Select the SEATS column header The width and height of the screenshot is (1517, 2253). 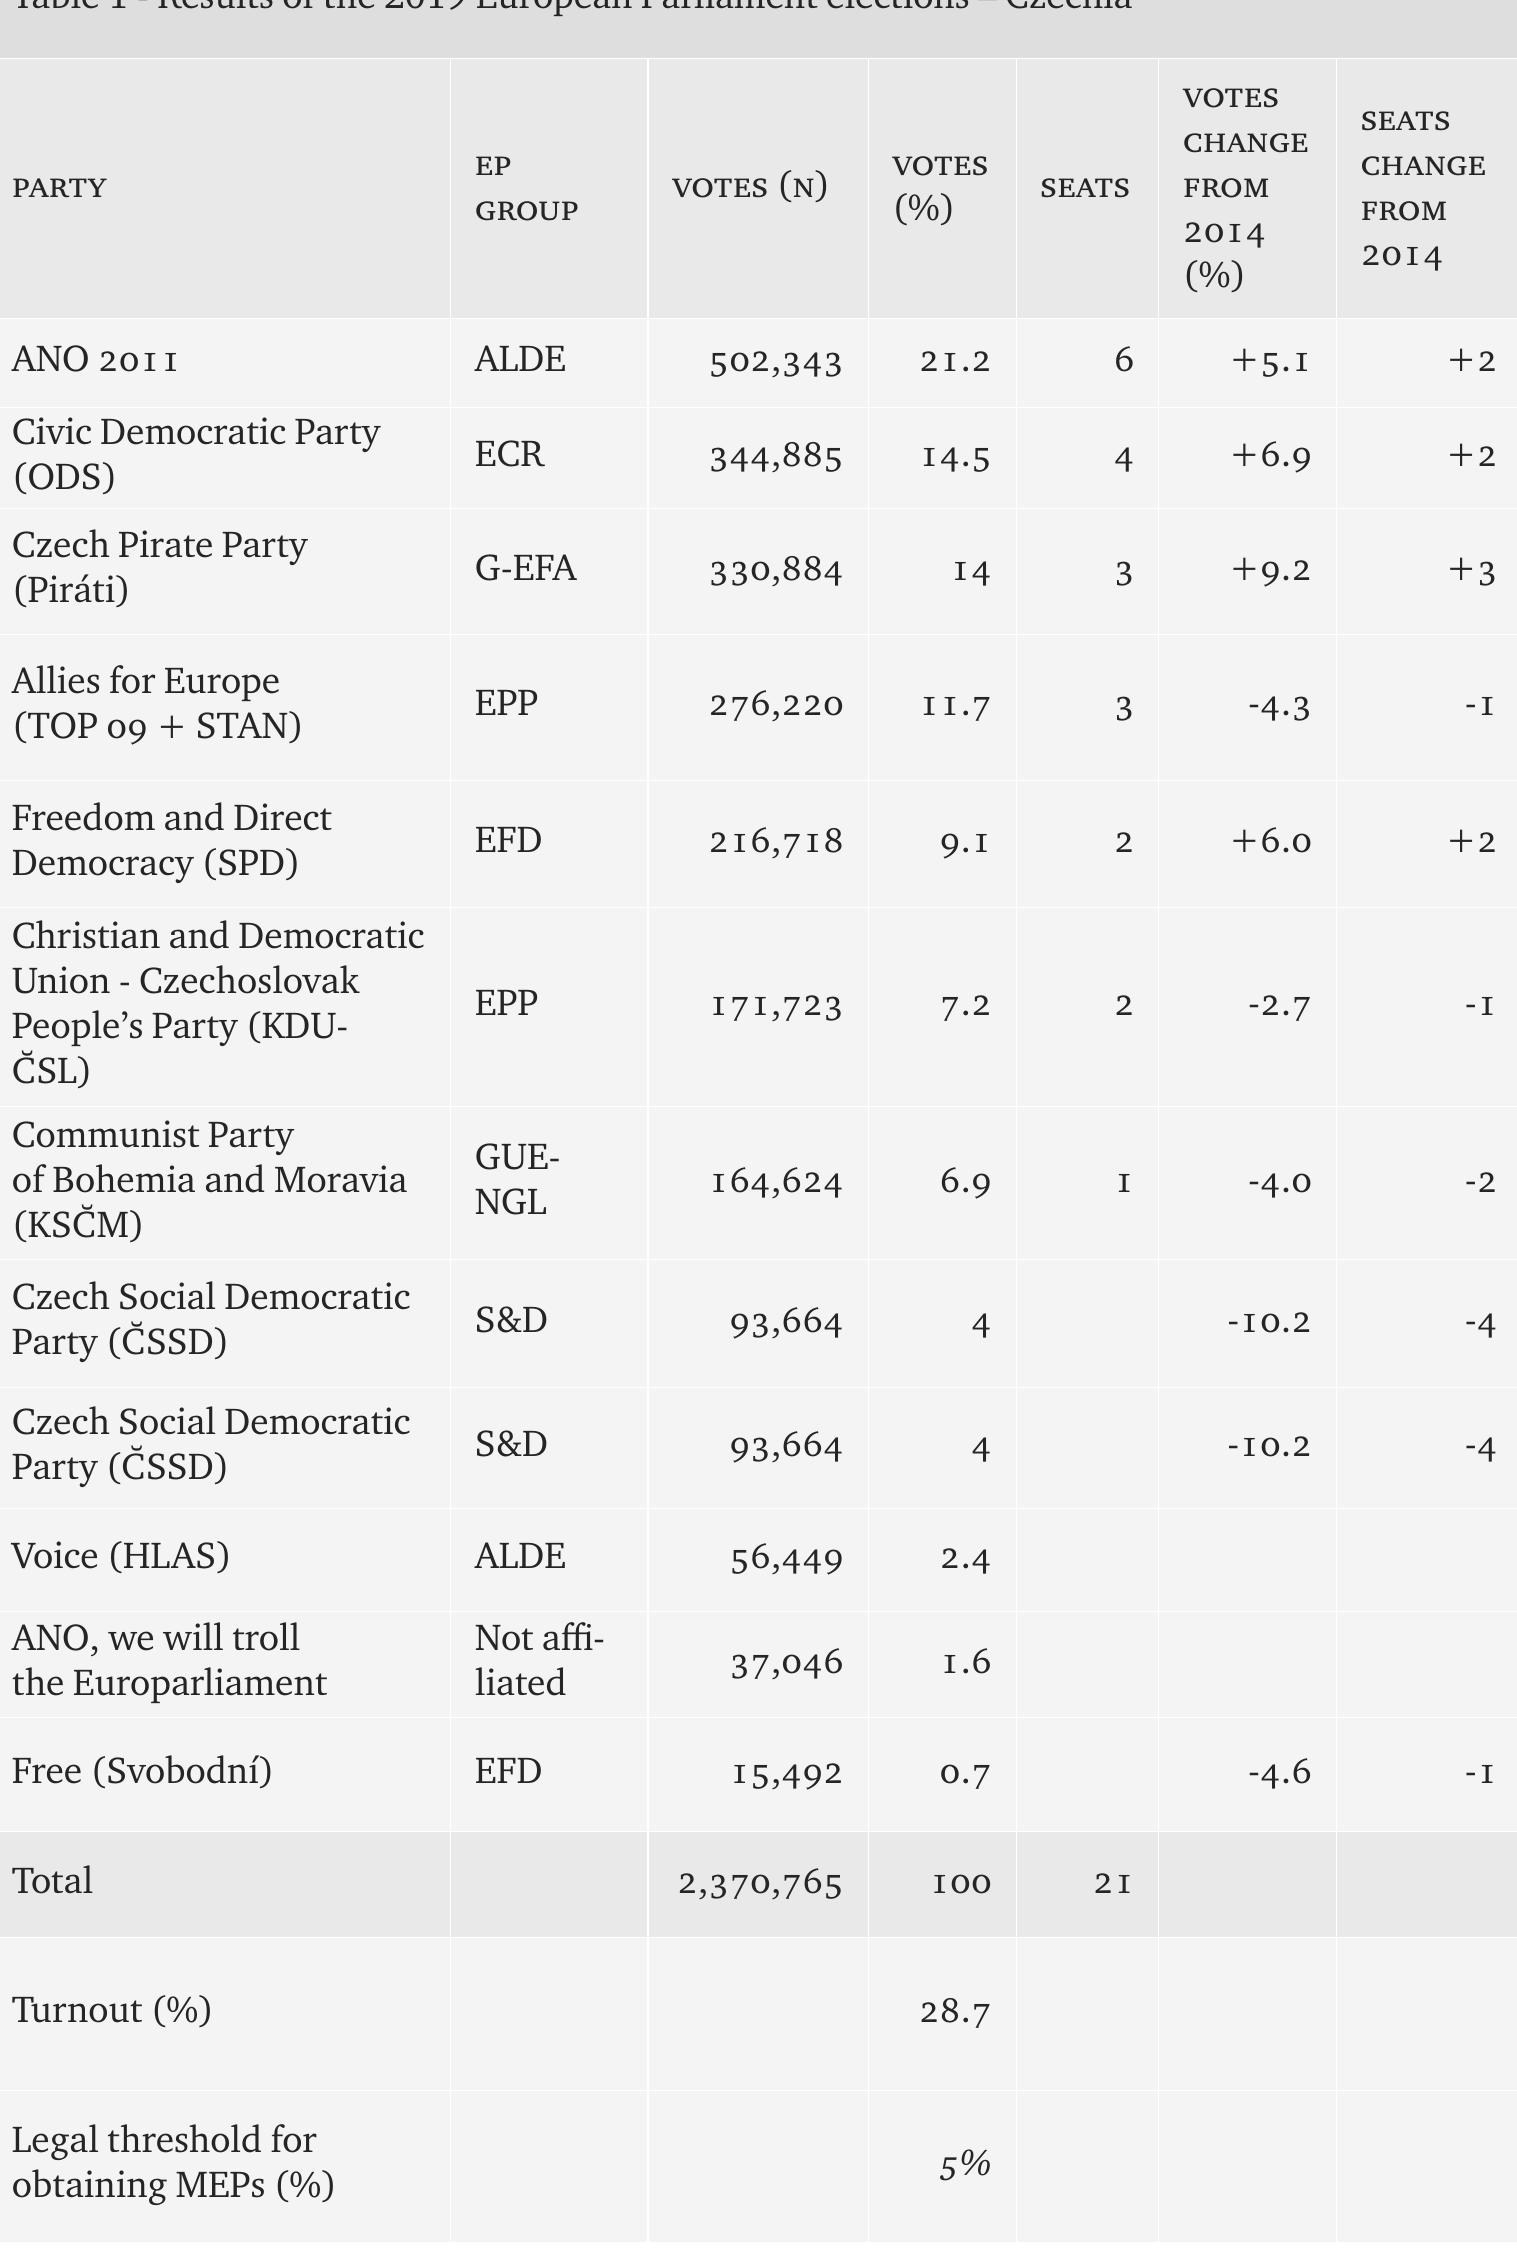pyautogui.click(x=1085, y=188)
